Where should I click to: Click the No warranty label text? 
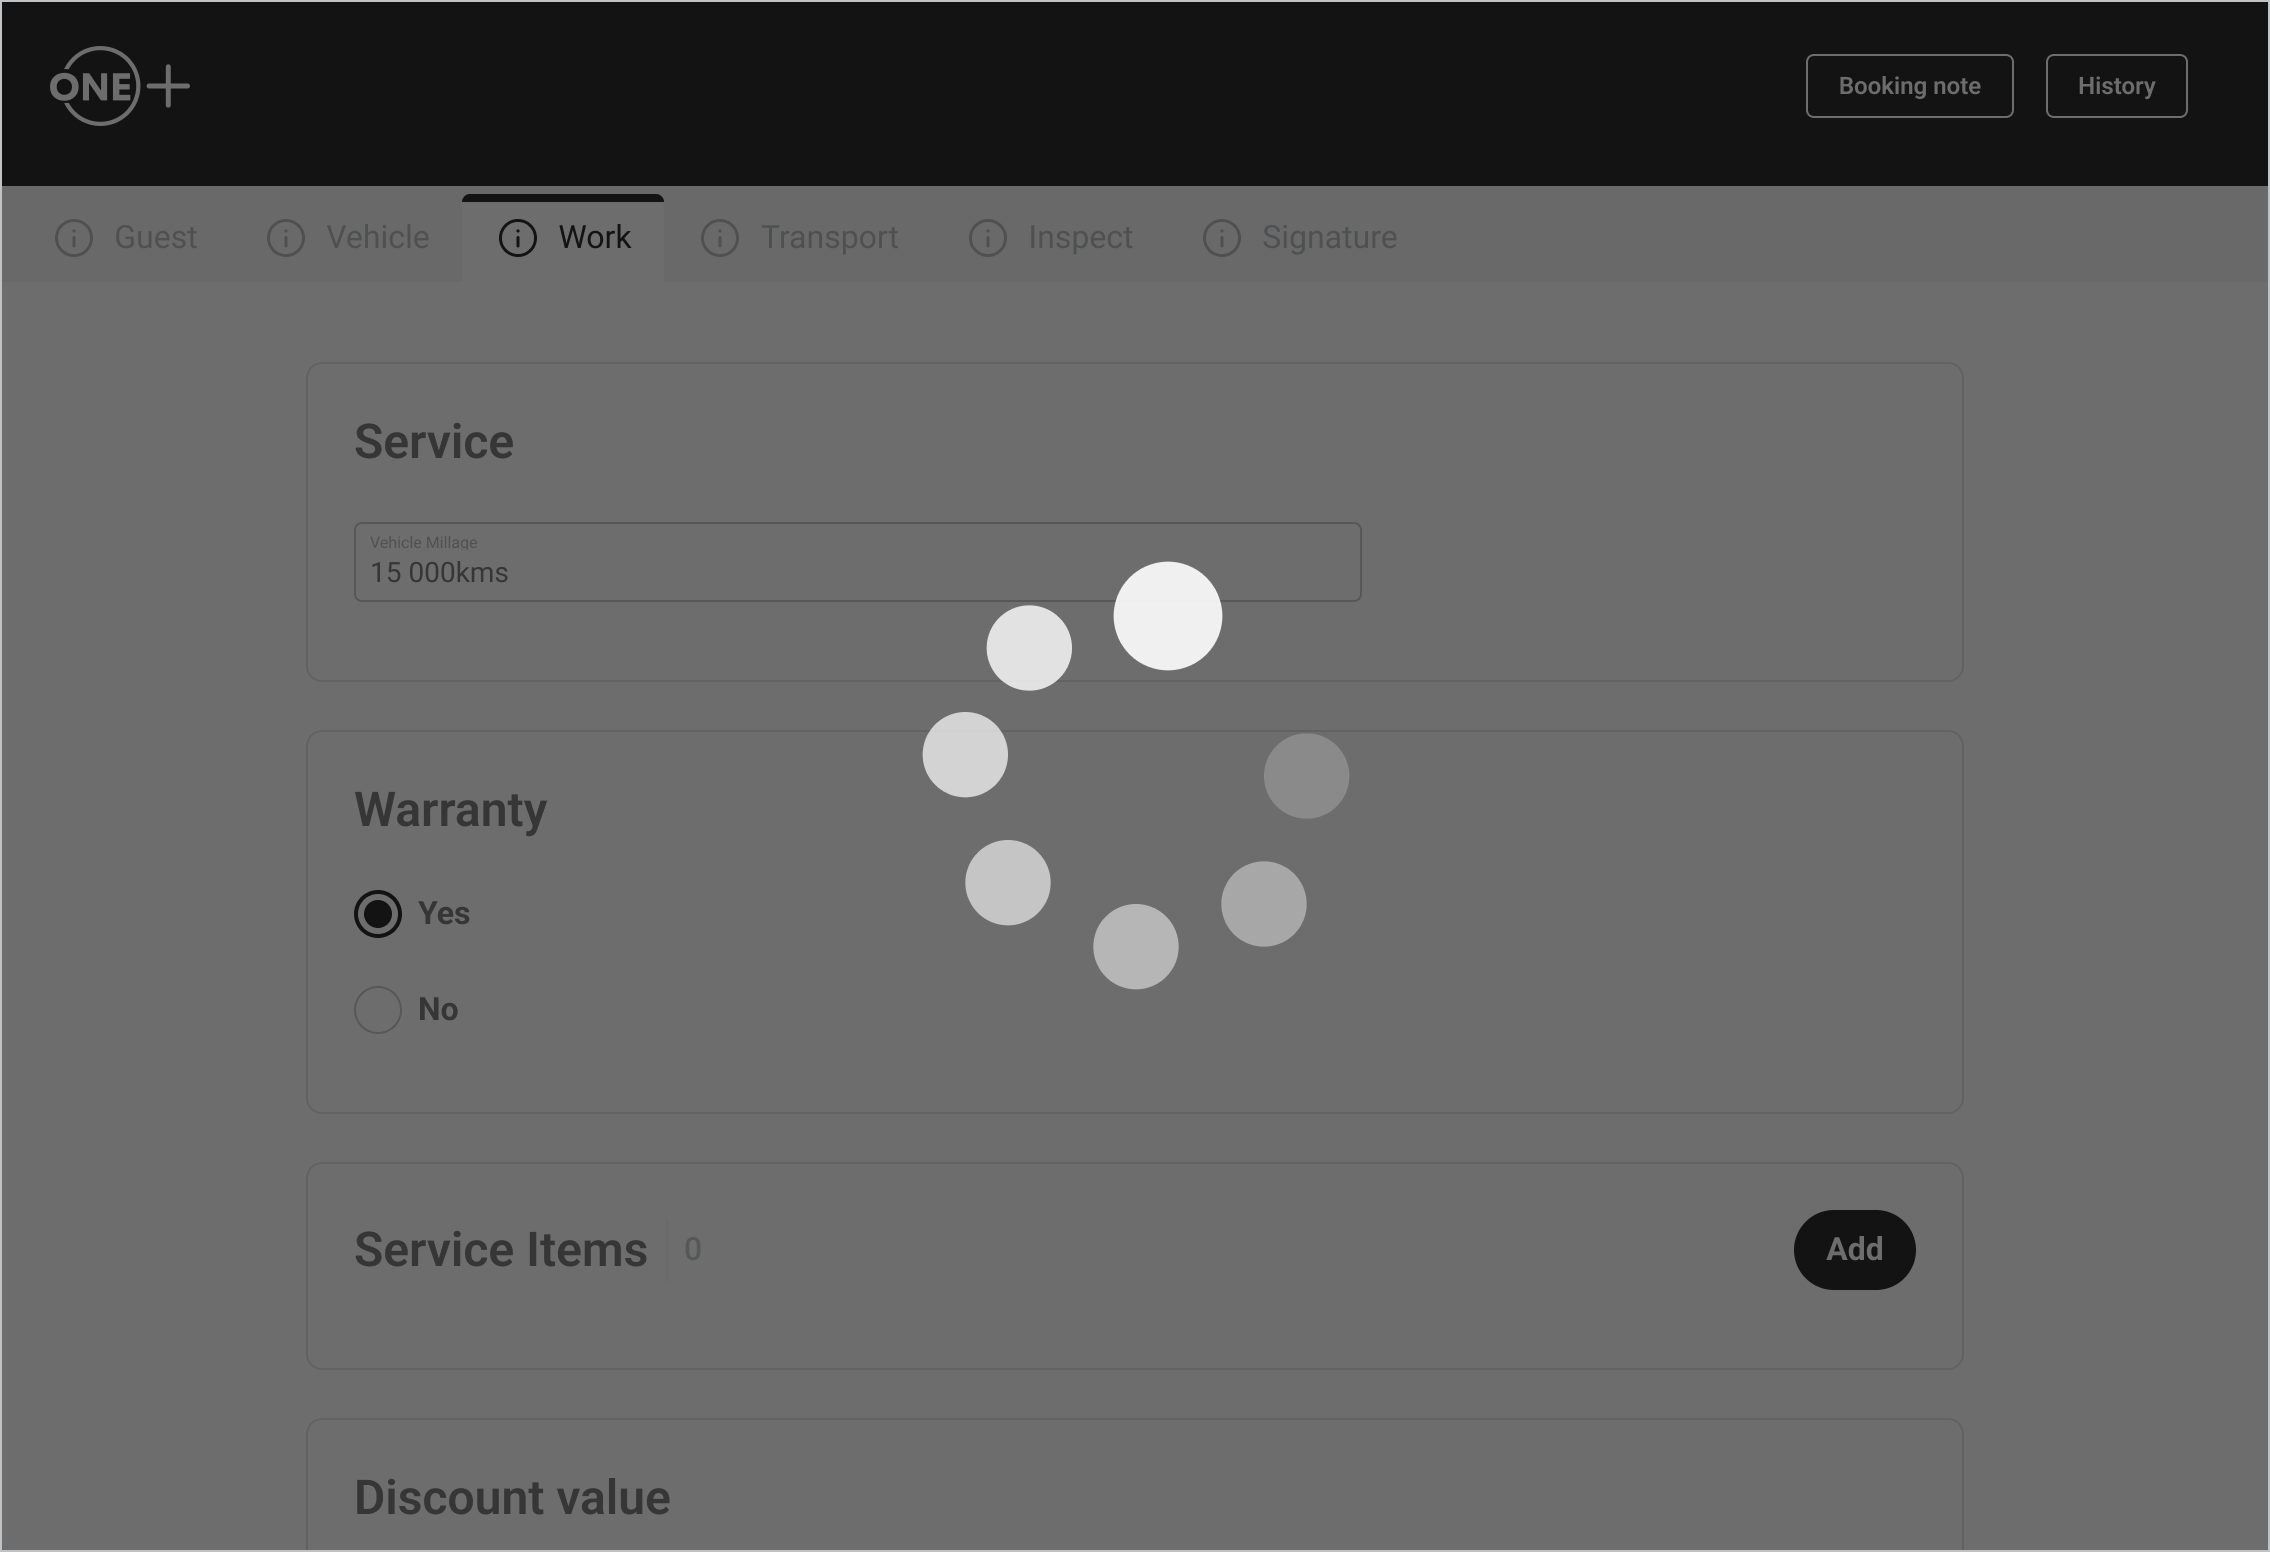(438, 1010)
